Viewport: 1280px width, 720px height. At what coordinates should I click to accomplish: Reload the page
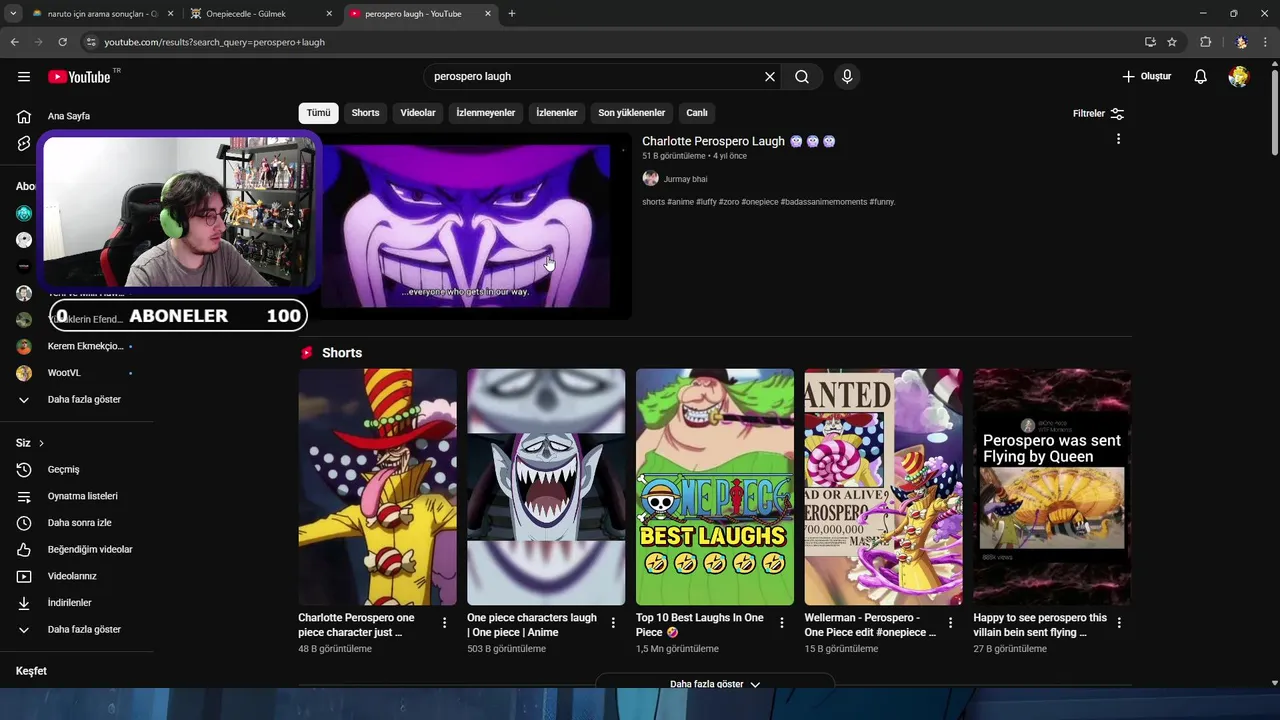(62, 42)
